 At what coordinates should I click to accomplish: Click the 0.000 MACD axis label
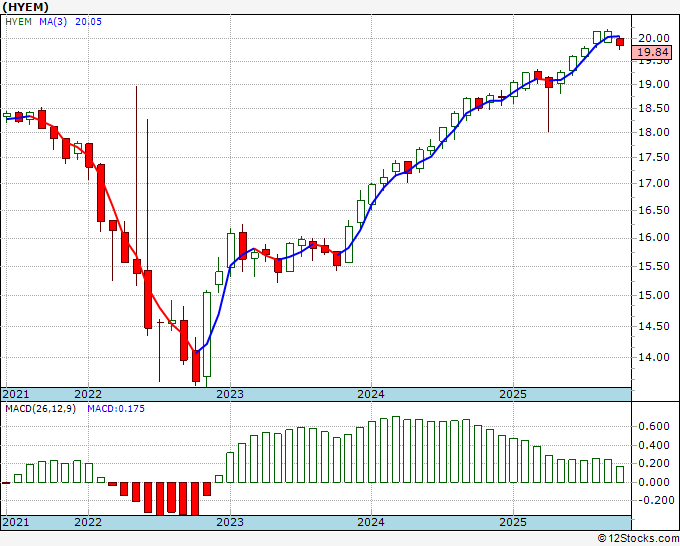click(654, 482)
